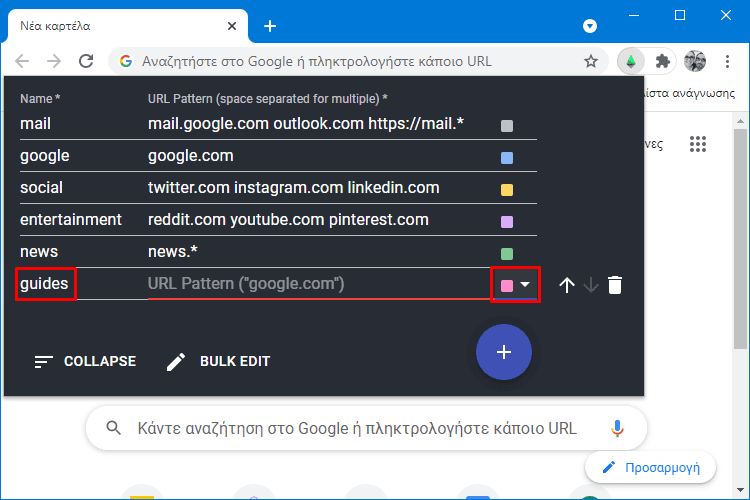Image resolution: width=750 pixels, height=500 pixels.
Task: Open the green tree tab-groups extension icon
Action: (631, 61)
